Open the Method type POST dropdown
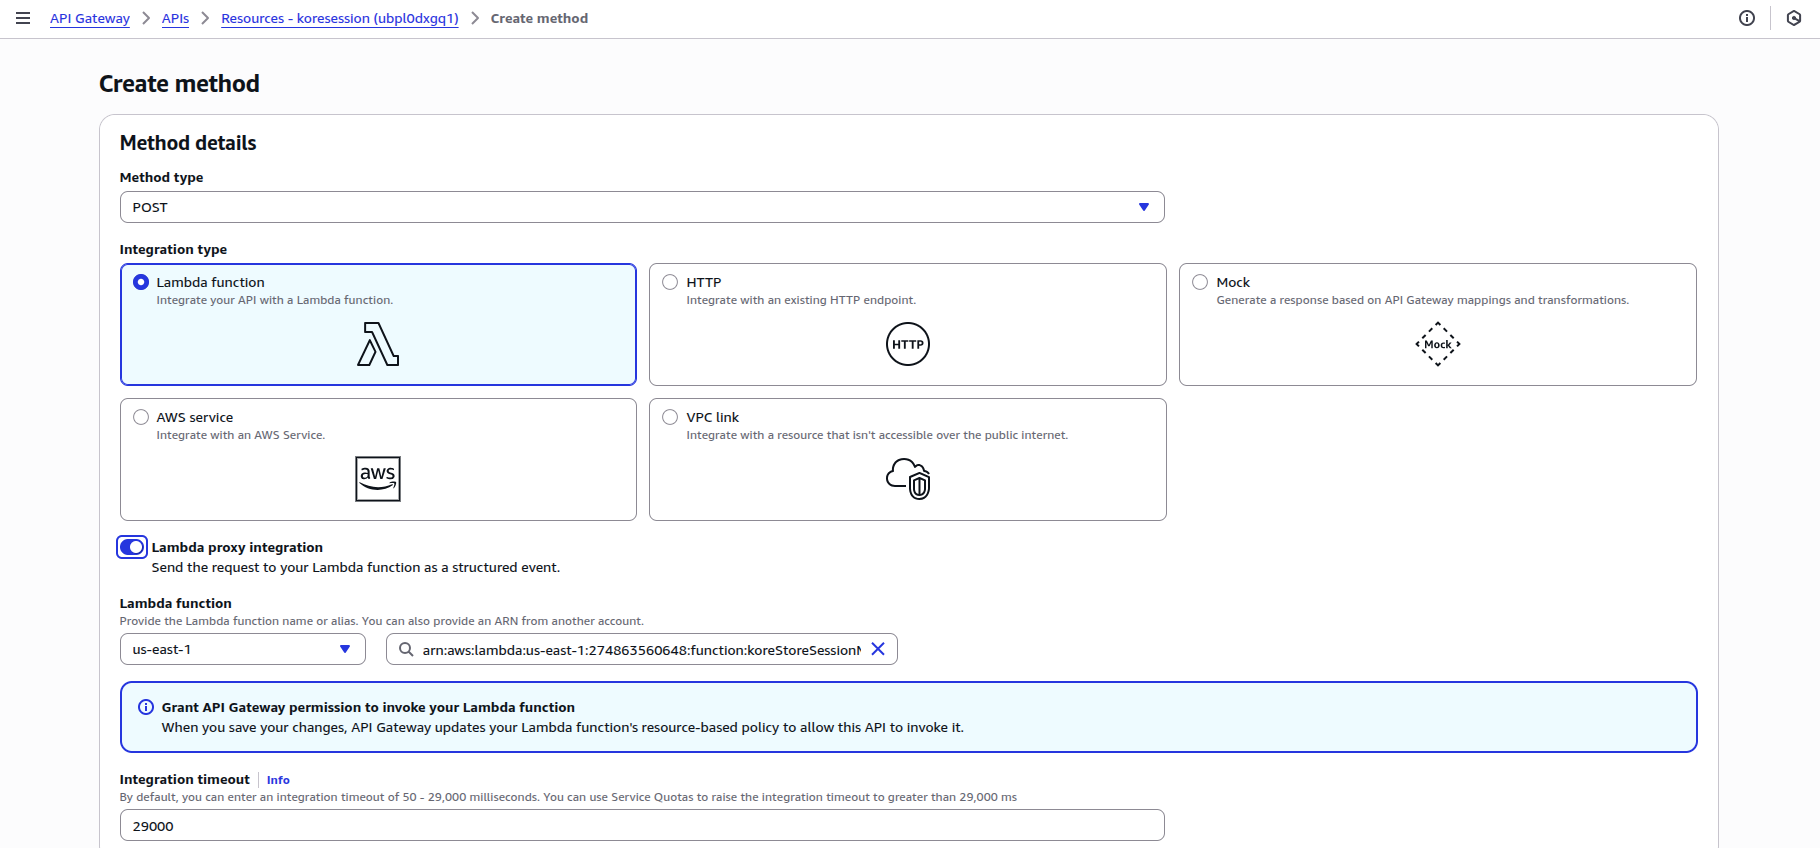 tap(642, 207)
